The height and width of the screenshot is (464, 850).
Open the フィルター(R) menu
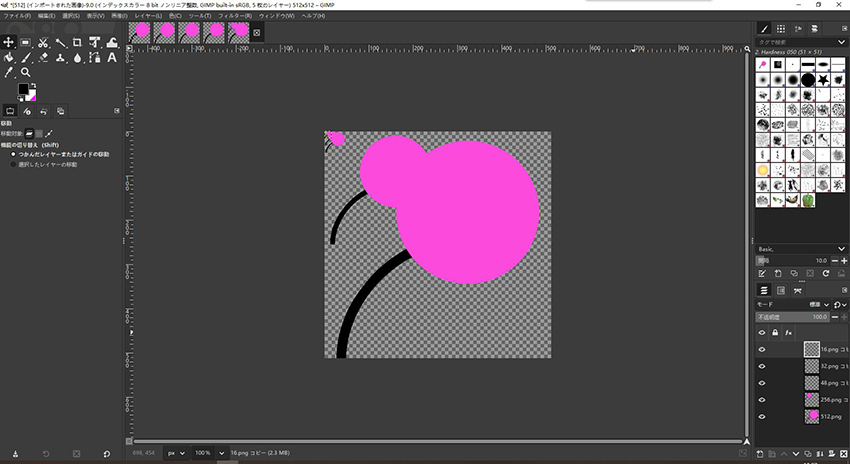click(x=235, y=16)
